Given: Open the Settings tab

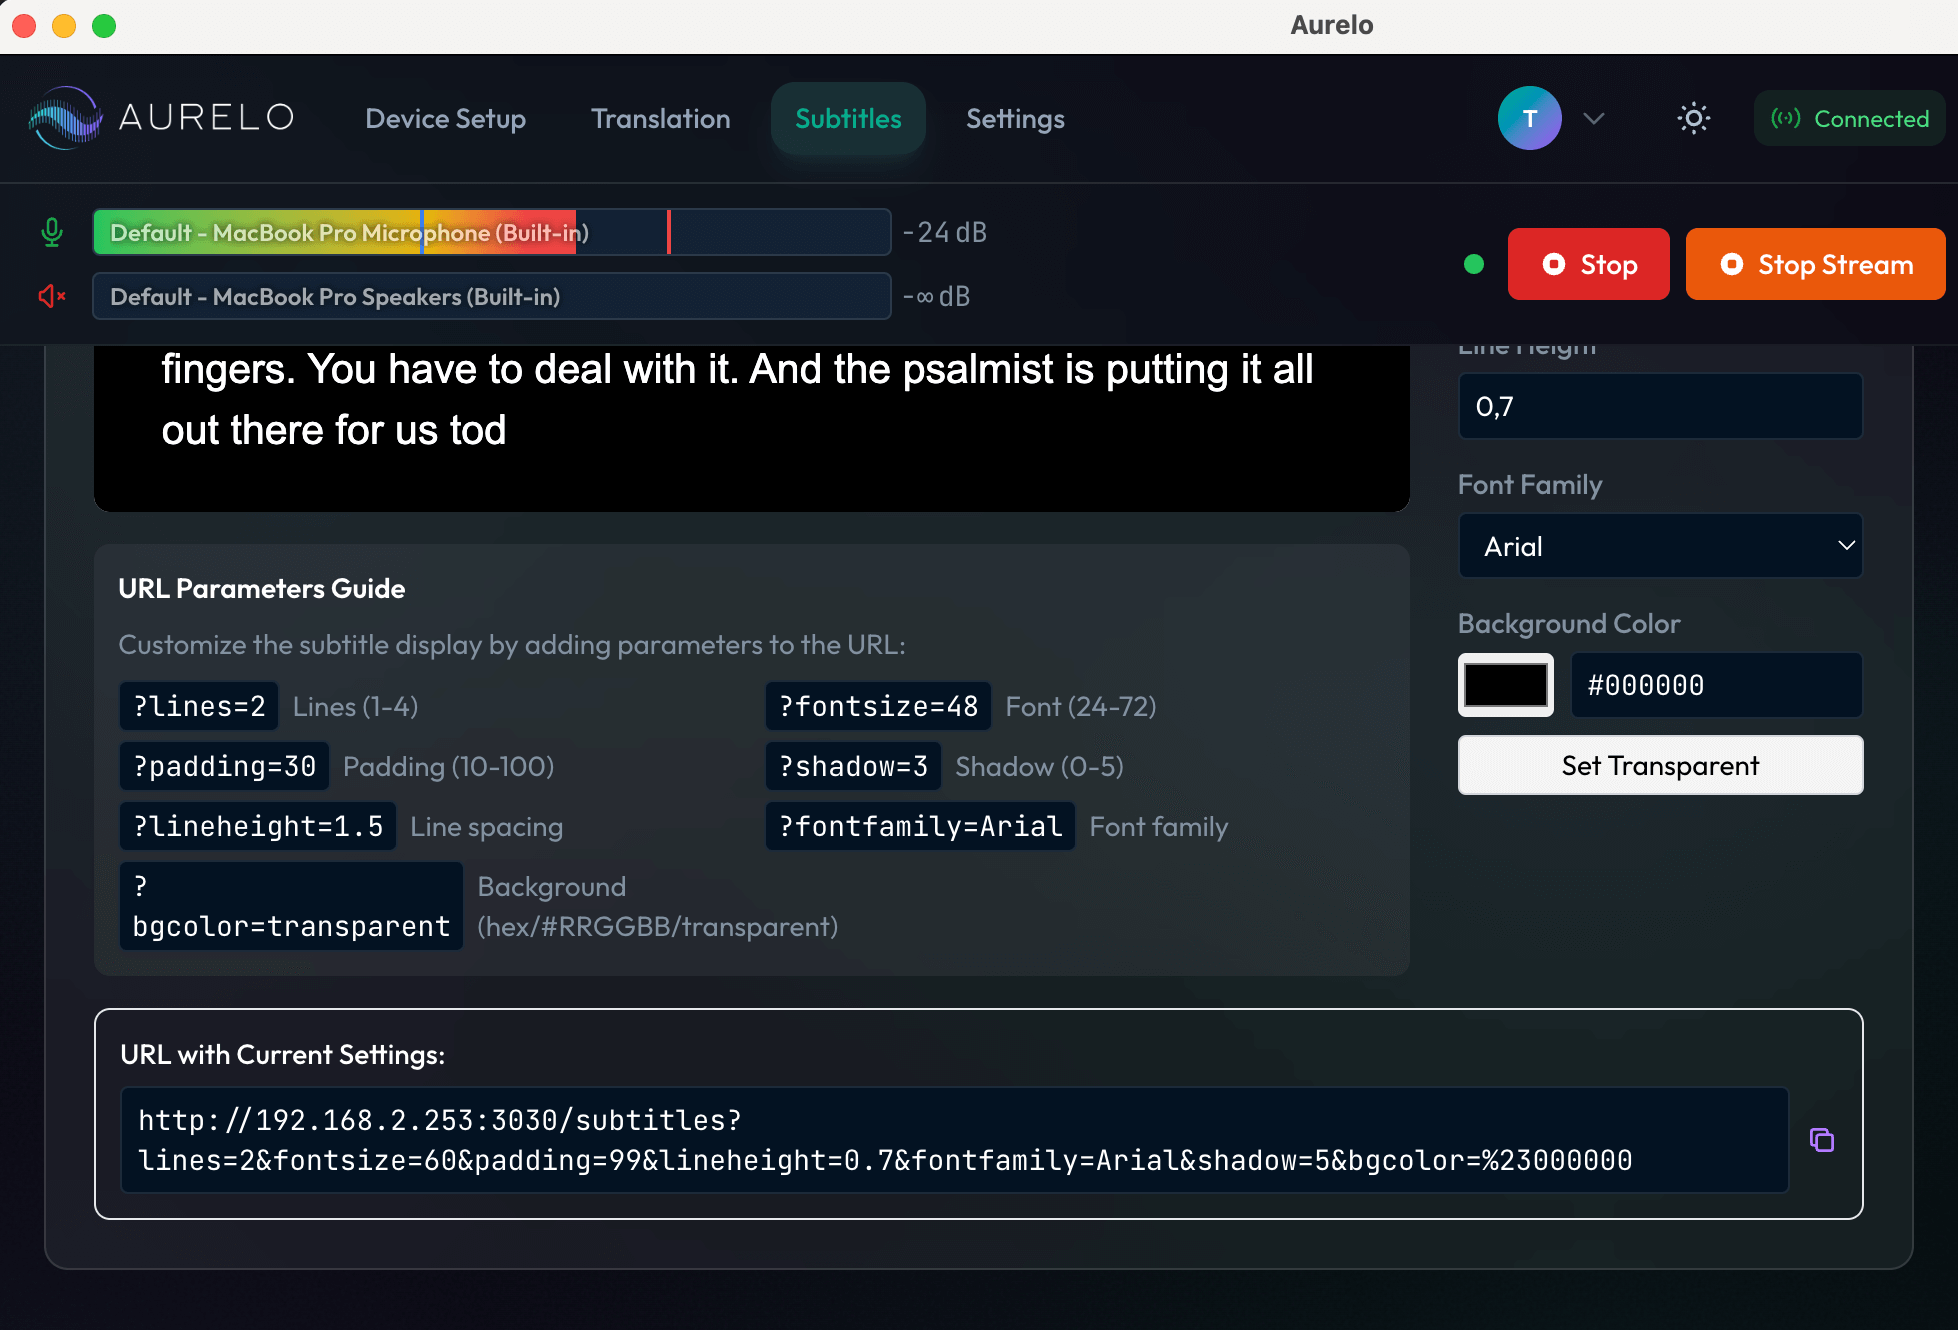Looking at the screenshot, I should coord(1014,118).
